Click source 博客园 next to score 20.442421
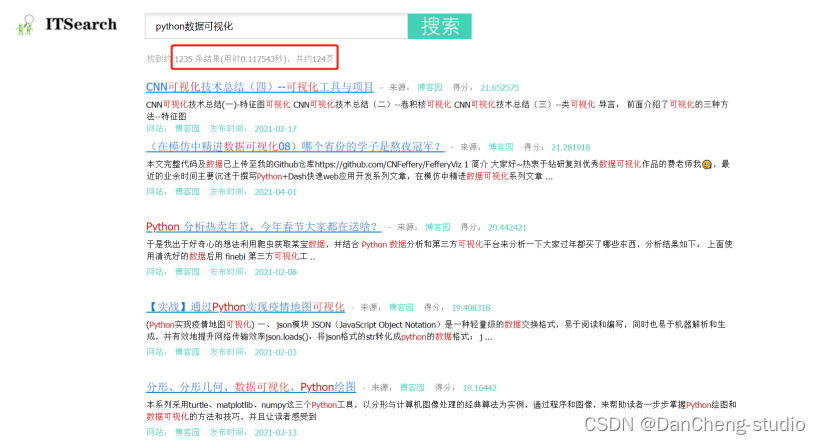Viewport: 820px width, 444px height. 437,227
